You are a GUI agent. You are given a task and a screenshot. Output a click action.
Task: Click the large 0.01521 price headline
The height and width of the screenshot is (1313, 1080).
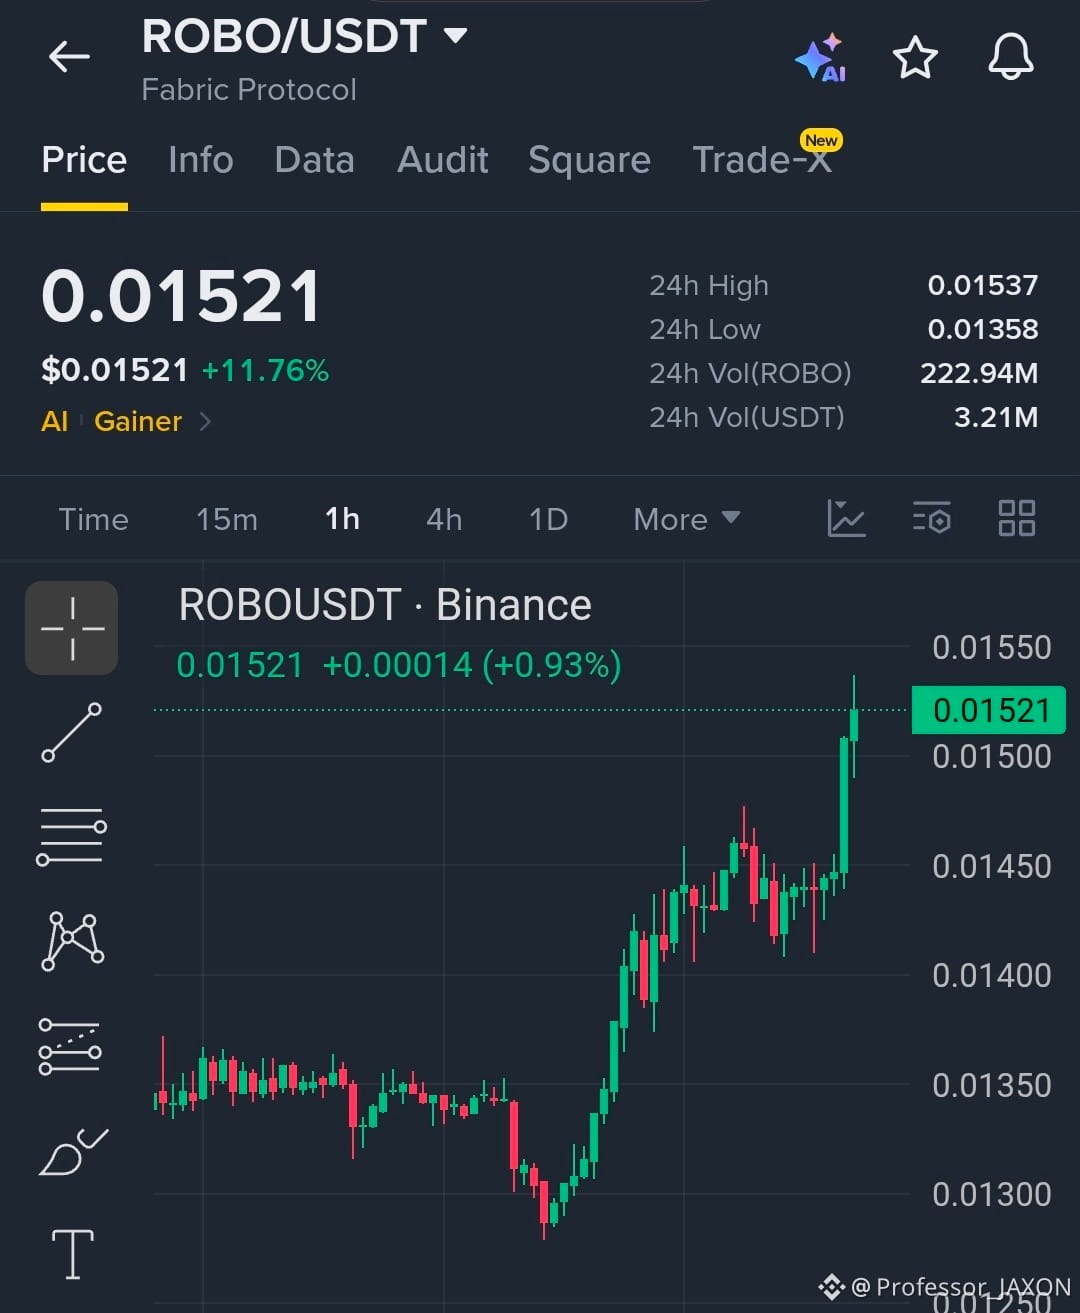[x=181, y=297]
